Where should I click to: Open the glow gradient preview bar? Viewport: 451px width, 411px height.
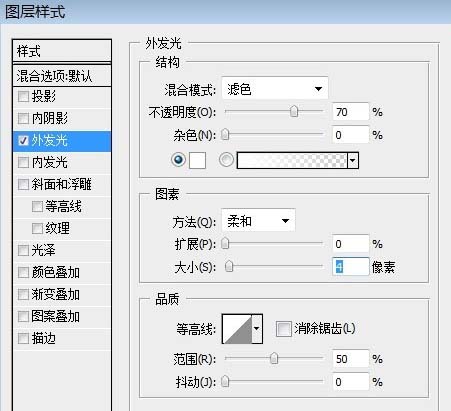pos(292,160)
